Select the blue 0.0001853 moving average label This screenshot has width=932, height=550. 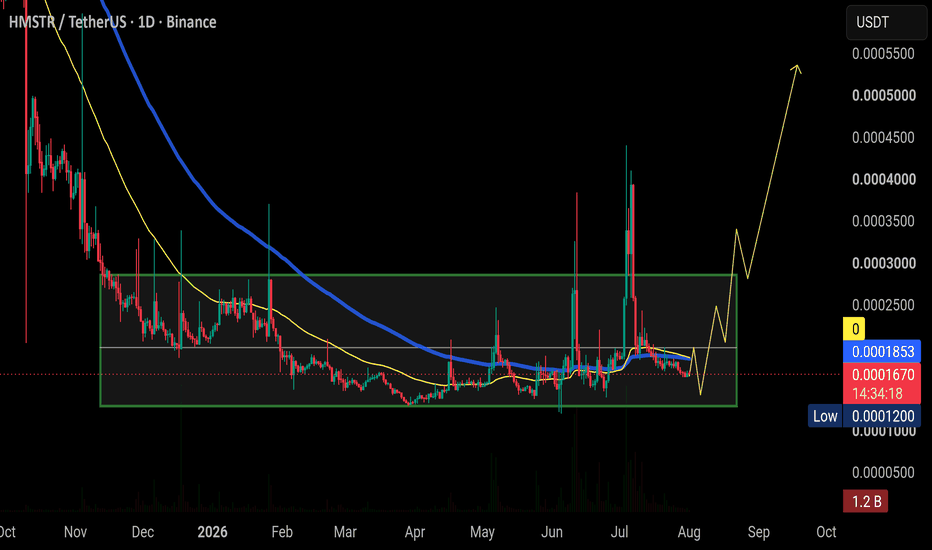point(882,351)
